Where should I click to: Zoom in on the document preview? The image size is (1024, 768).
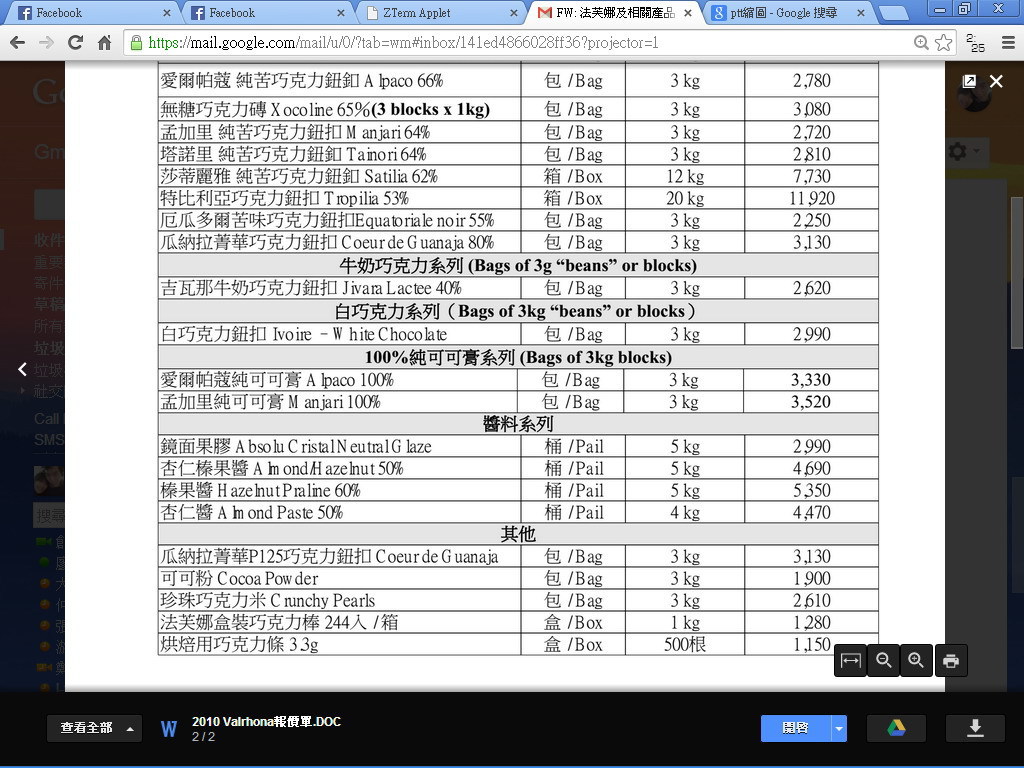click(x=916, y=661)
